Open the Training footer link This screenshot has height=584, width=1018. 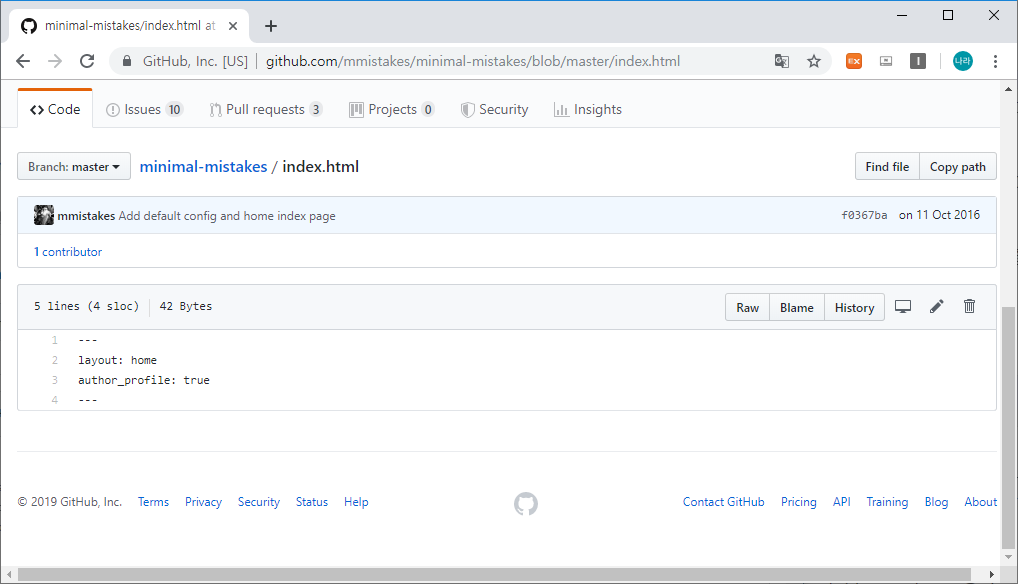coord(887,502)
